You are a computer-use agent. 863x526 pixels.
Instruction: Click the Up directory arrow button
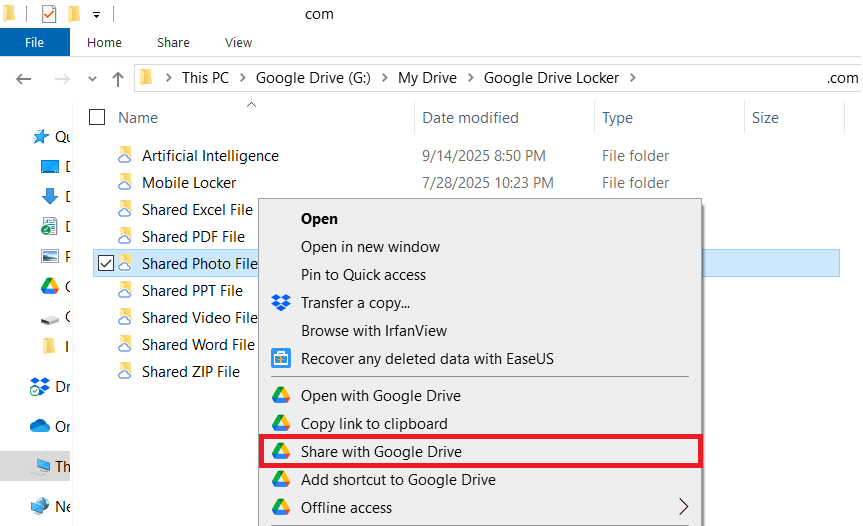coord(118,78)
